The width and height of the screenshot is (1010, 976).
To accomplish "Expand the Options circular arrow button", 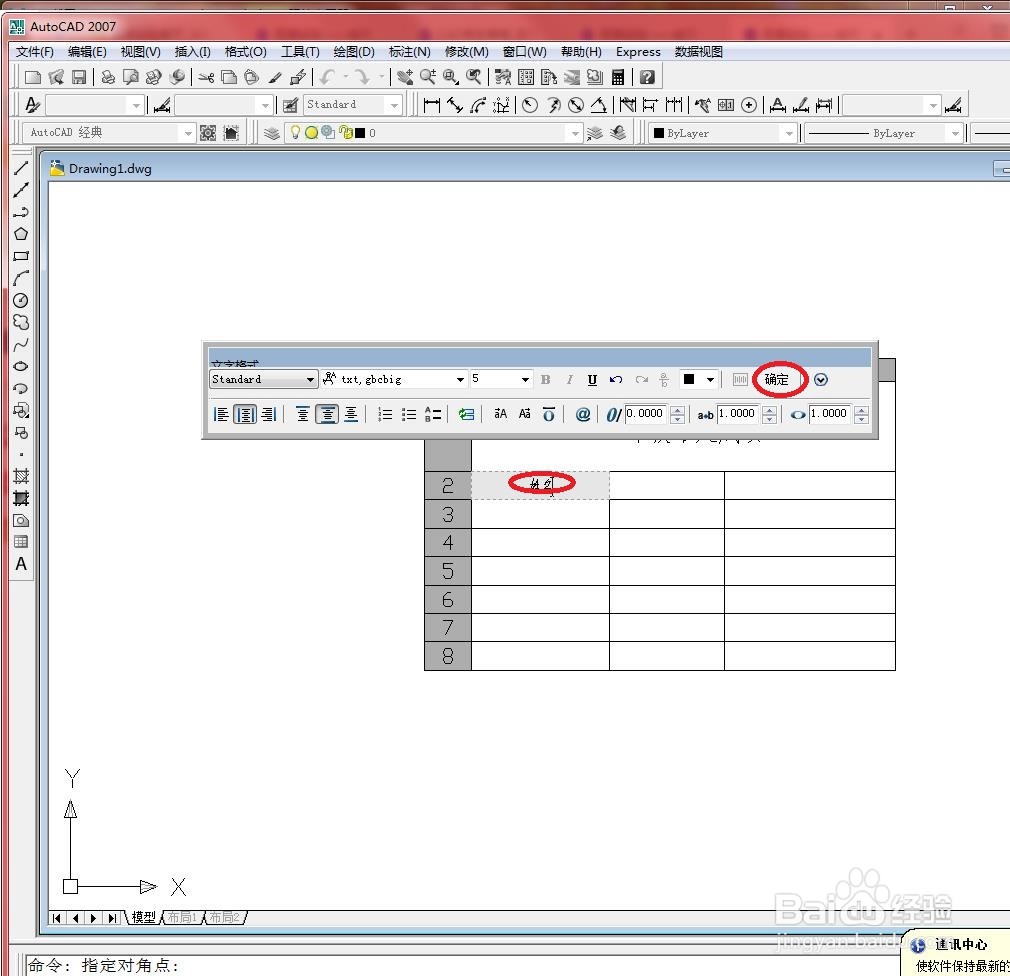I will click(821, 379).
